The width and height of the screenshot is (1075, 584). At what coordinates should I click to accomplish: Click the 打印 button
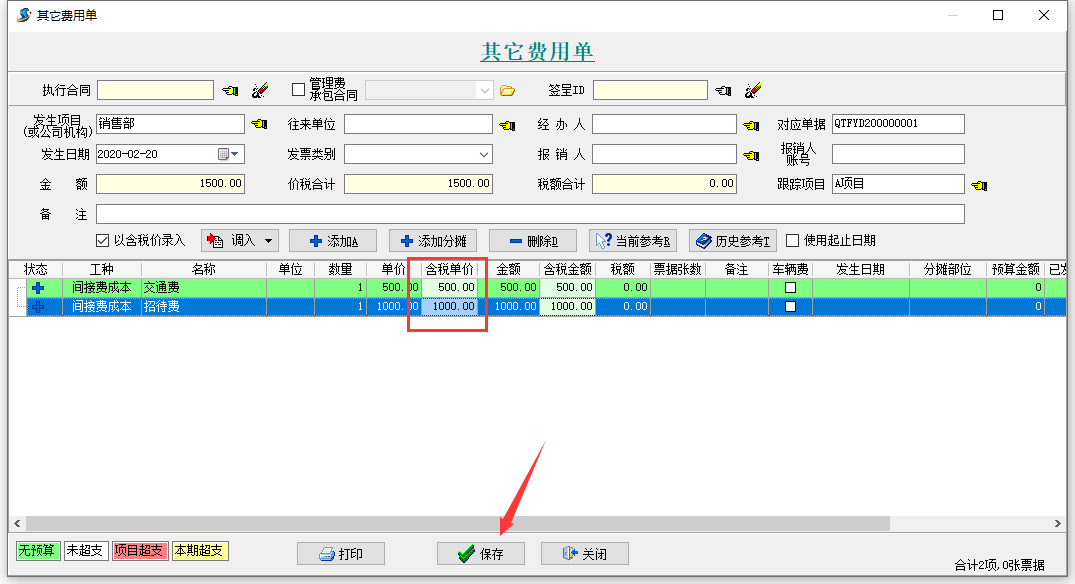(x=341, y=553)
